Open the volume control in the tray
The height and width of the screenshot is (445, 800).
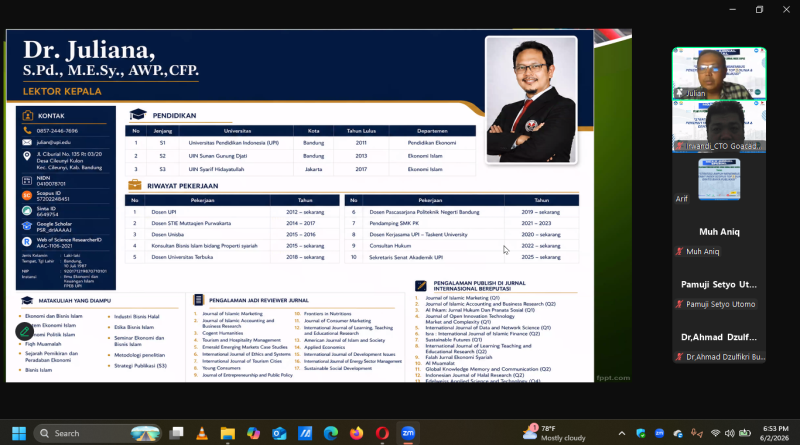730,433
